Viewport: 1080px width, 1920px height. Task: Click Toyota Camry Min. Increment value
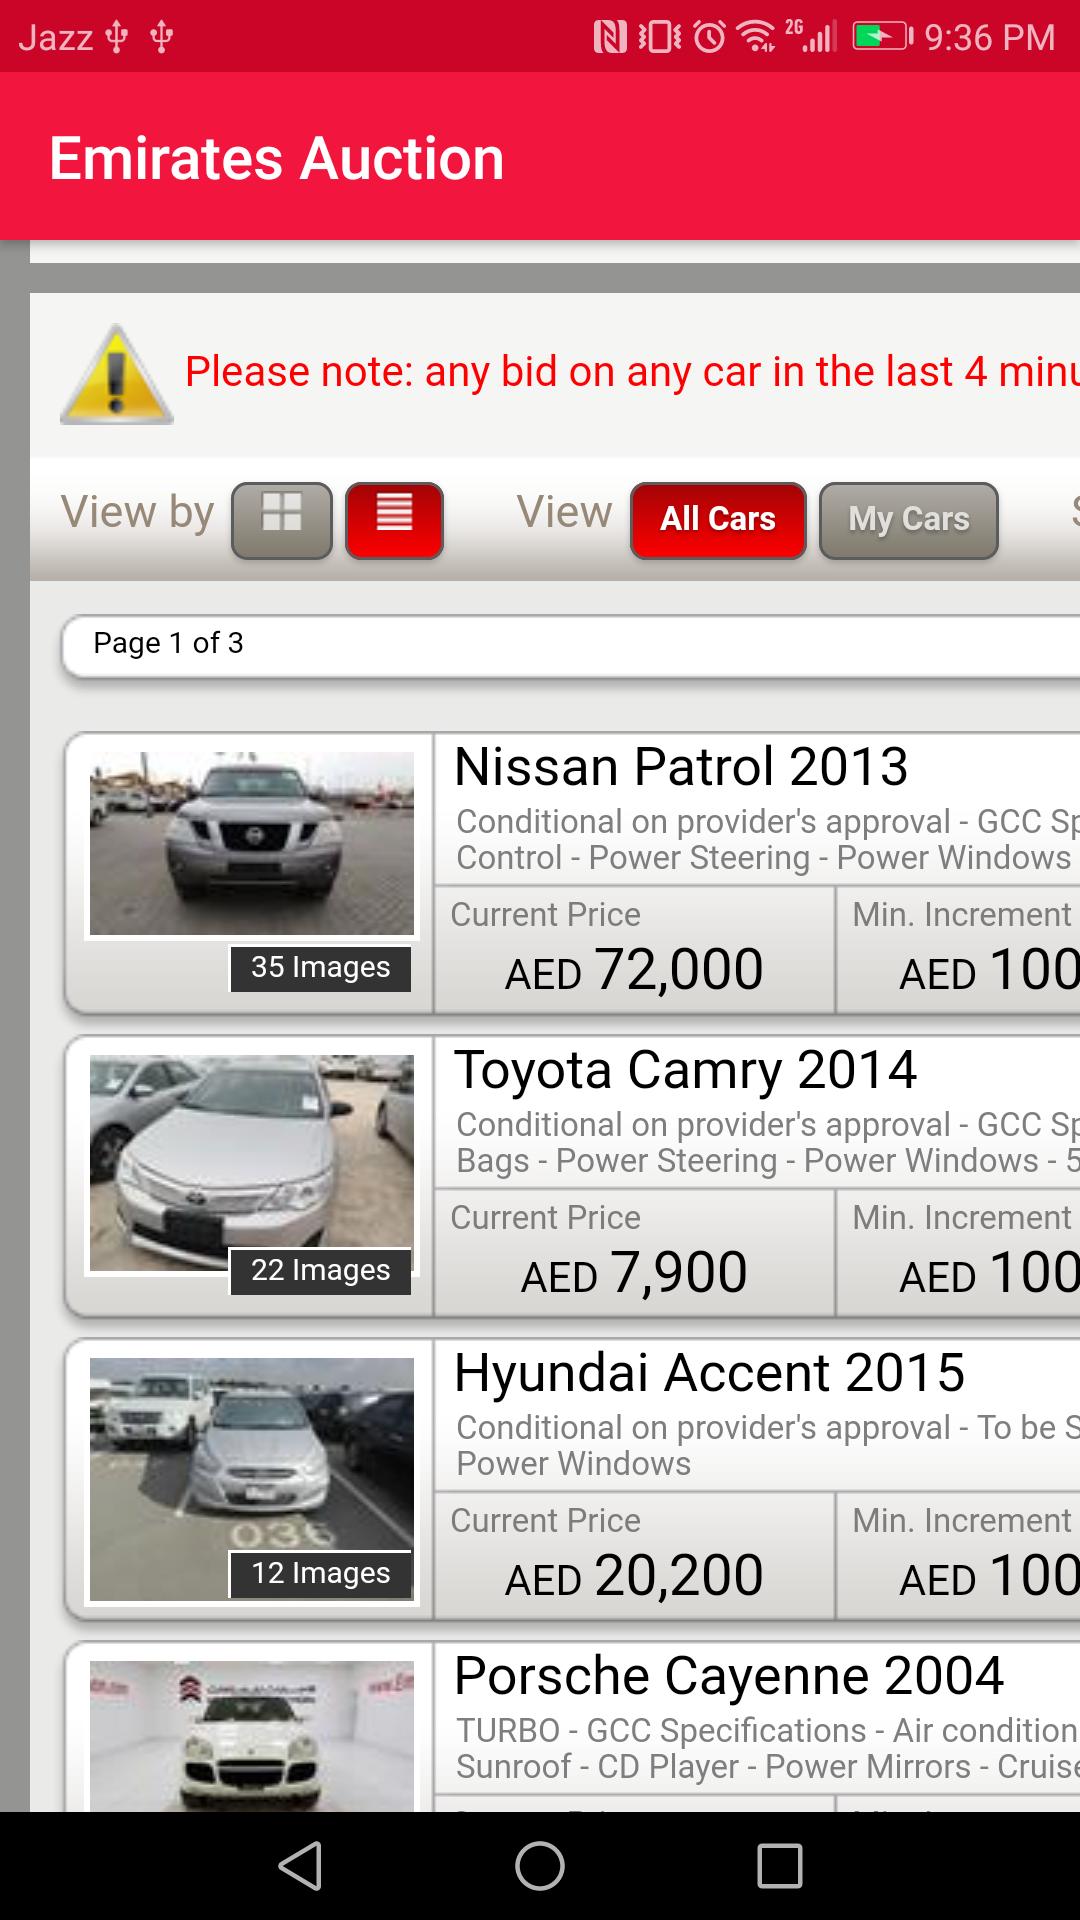coord(989,1273)
